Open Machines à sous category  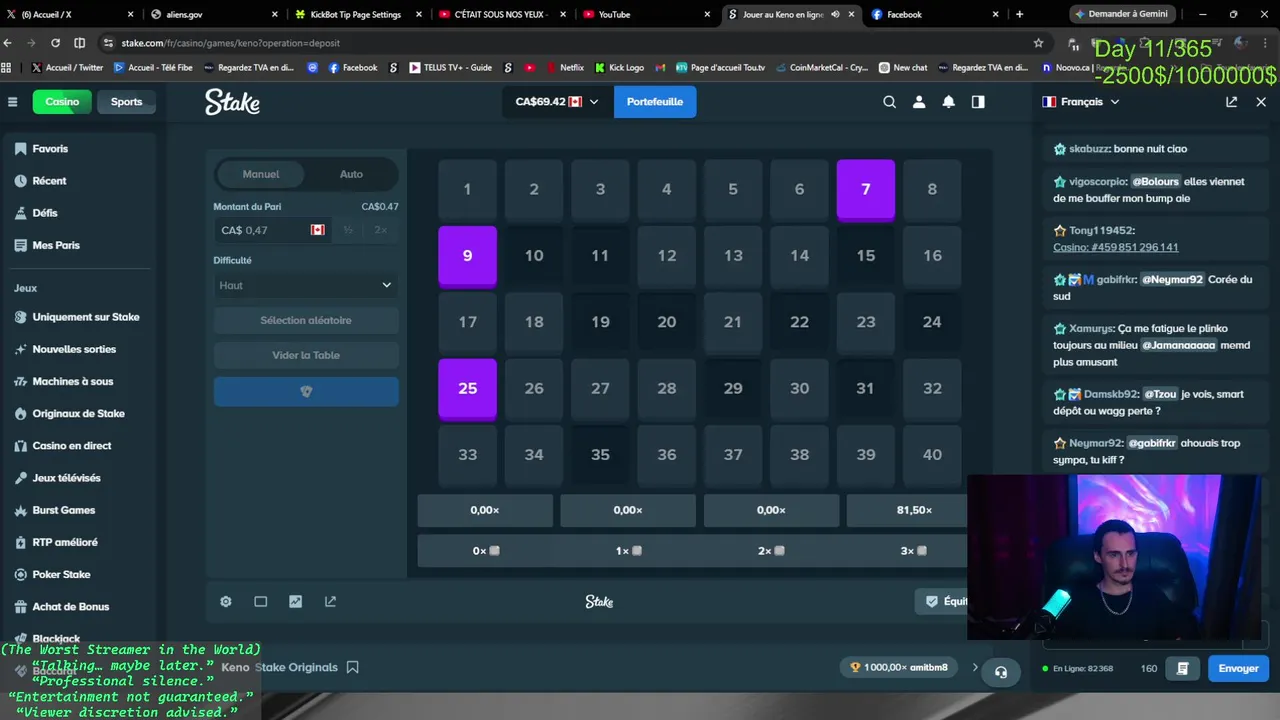click(80, 381)
